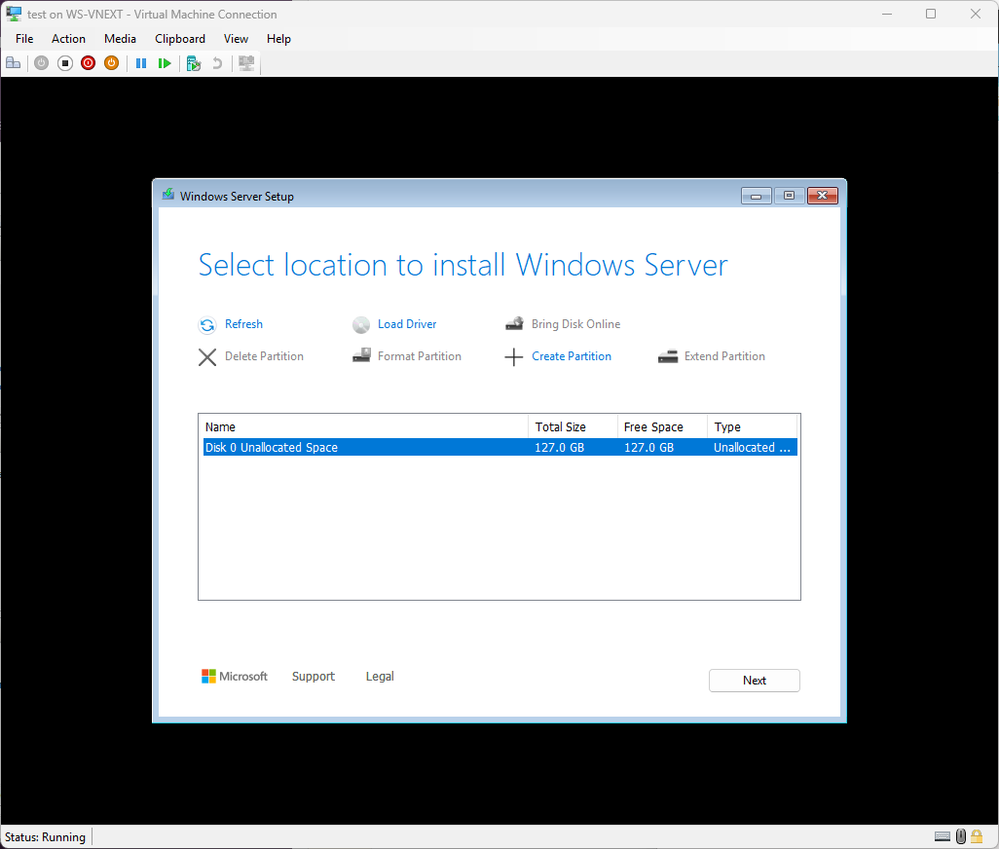Click the Turn Off (stop) toolbar icon
The image size is (999, 849).
64,63
